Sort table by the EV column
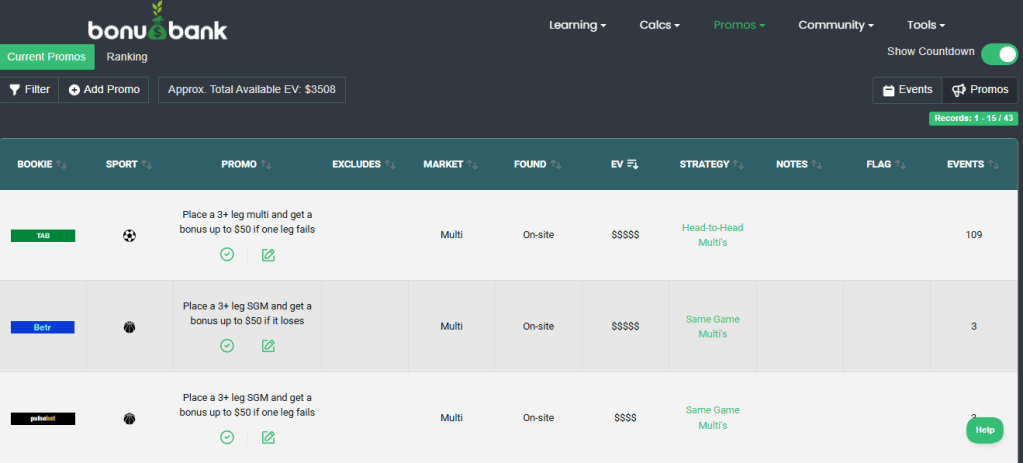1023x463 pixels. [x=624, y=164]
